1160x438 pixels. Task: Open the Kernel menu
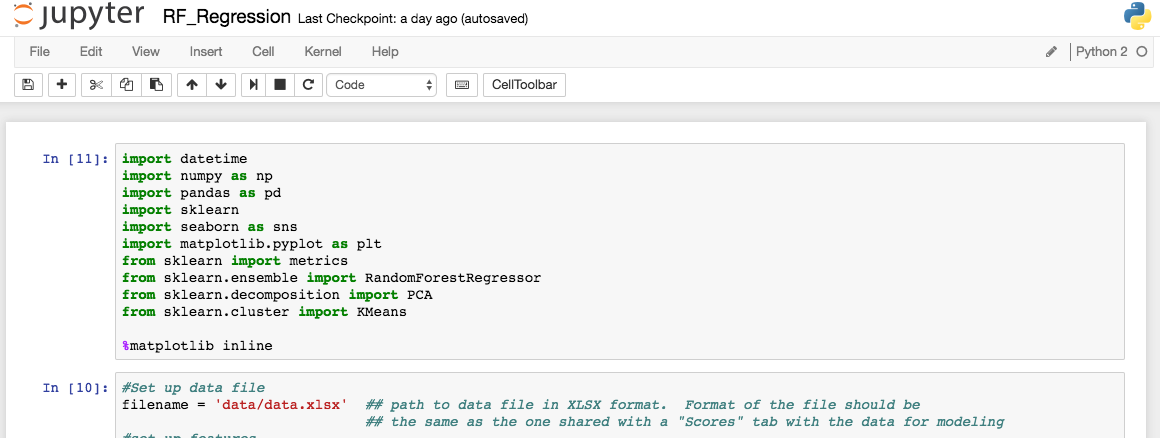point(323,52)
